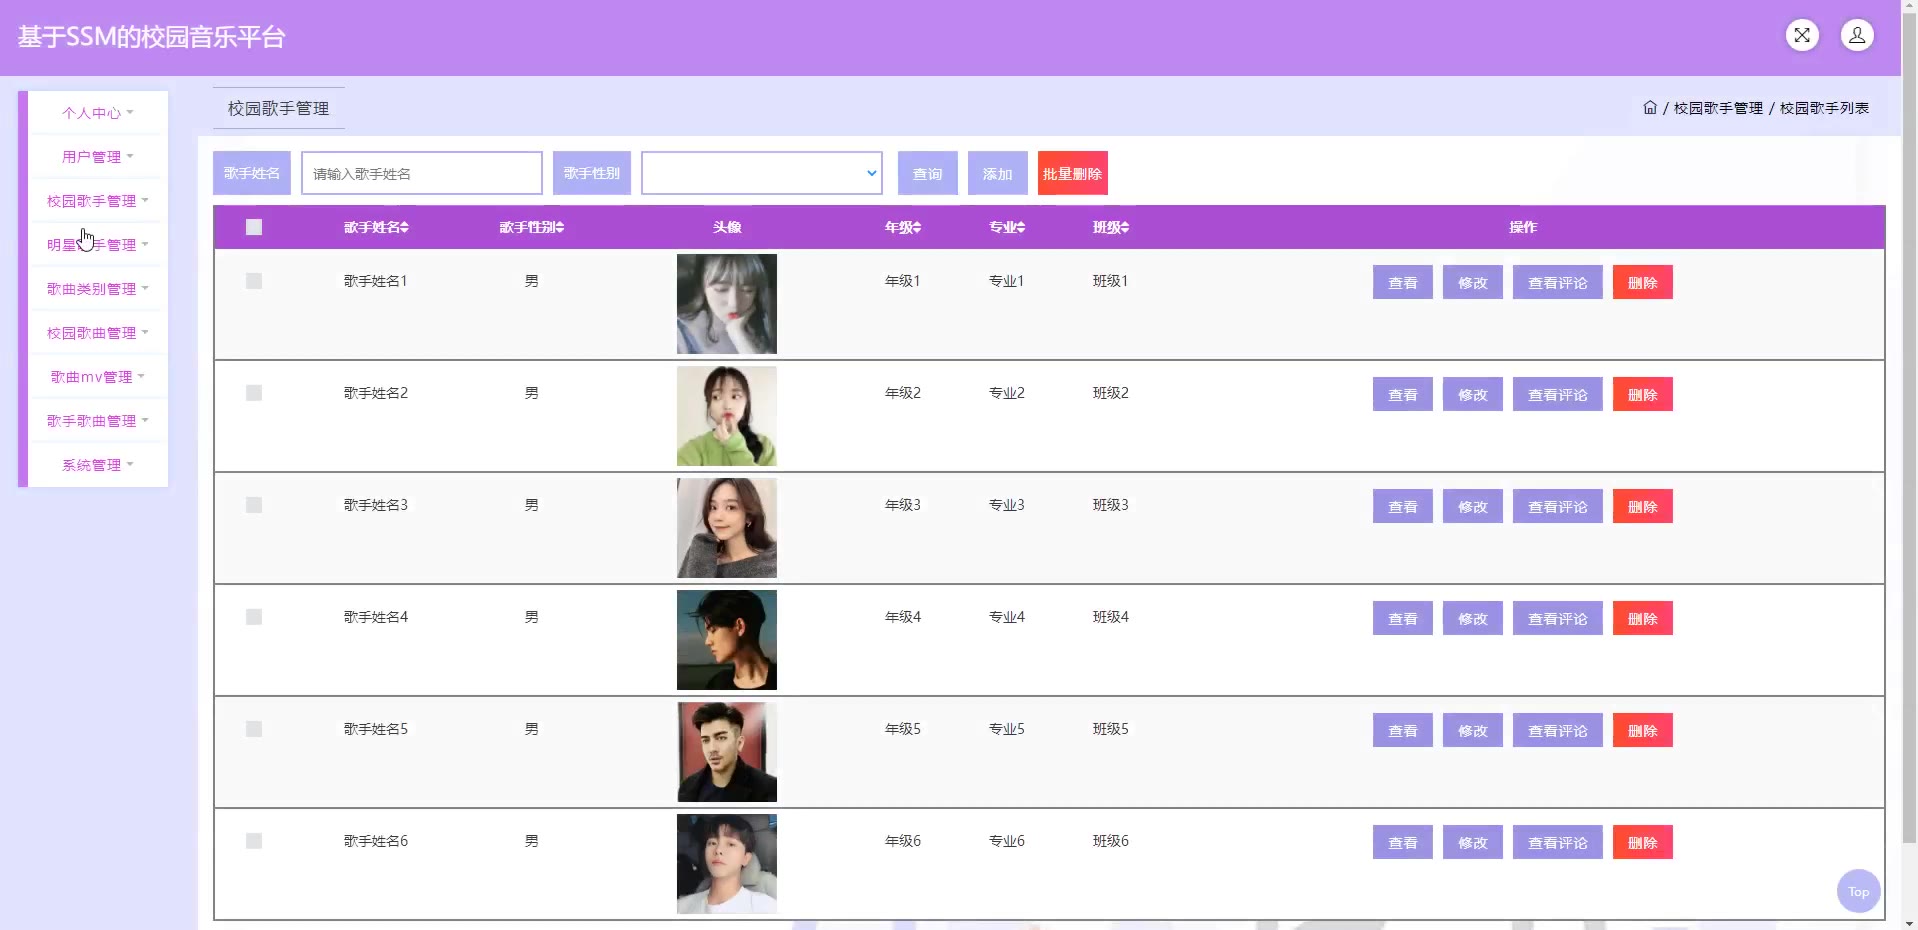Click 查看评论 button for 歌手姓名2
The image size is (1918, 930).
(x=1558, y=394)
